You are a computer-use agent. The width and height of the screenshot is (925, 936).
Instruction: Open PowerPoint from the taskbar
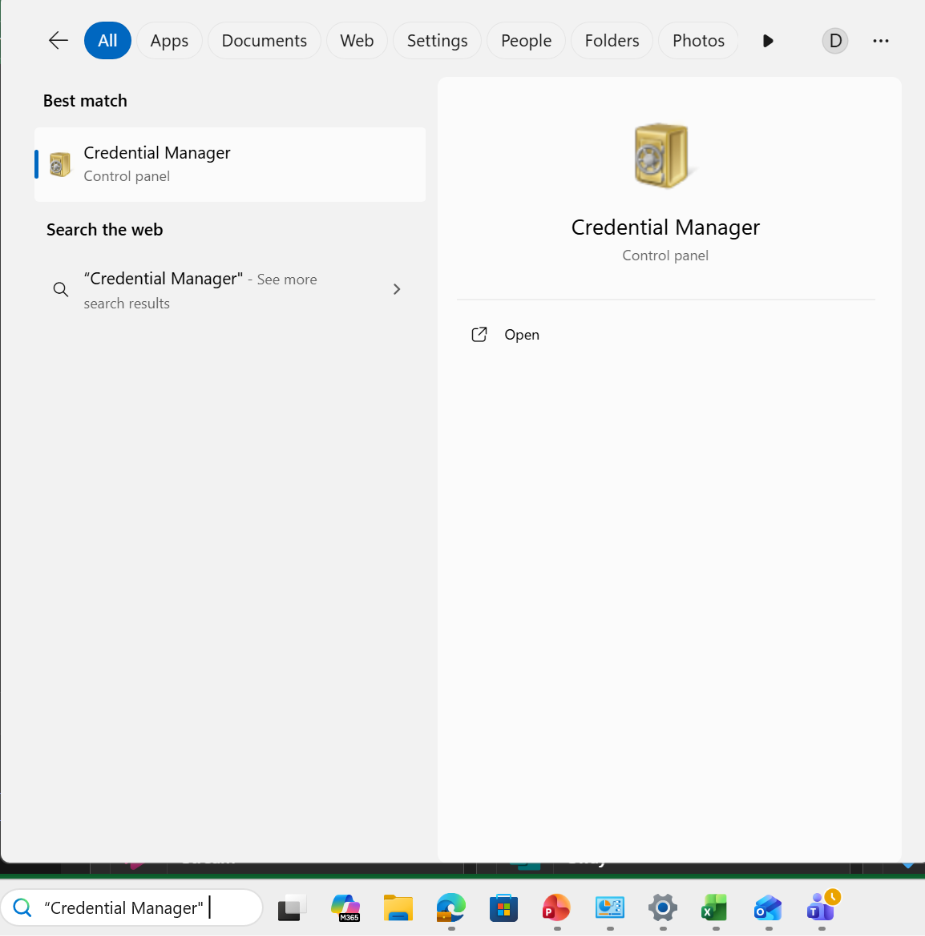click(556, 908)
